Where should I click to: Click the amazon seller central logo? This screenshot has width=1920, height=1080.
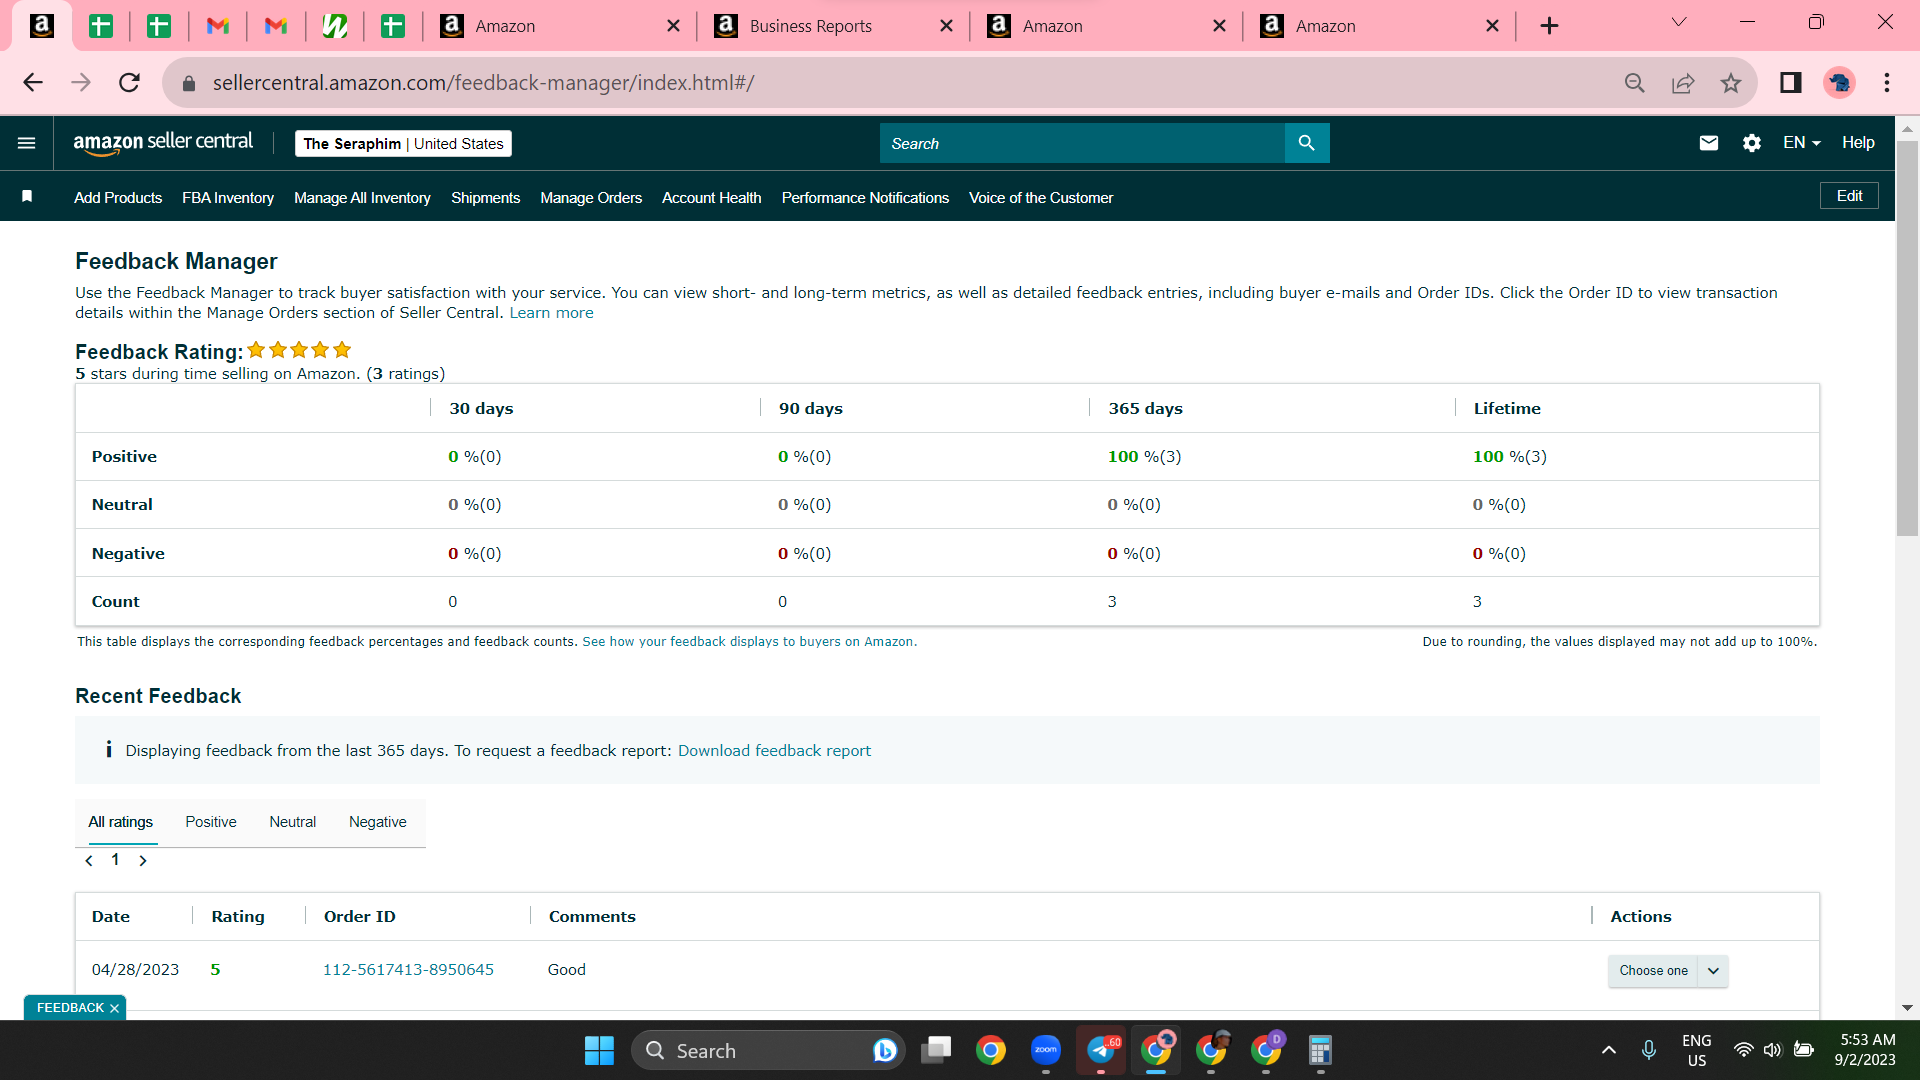[x=163, y=143]
